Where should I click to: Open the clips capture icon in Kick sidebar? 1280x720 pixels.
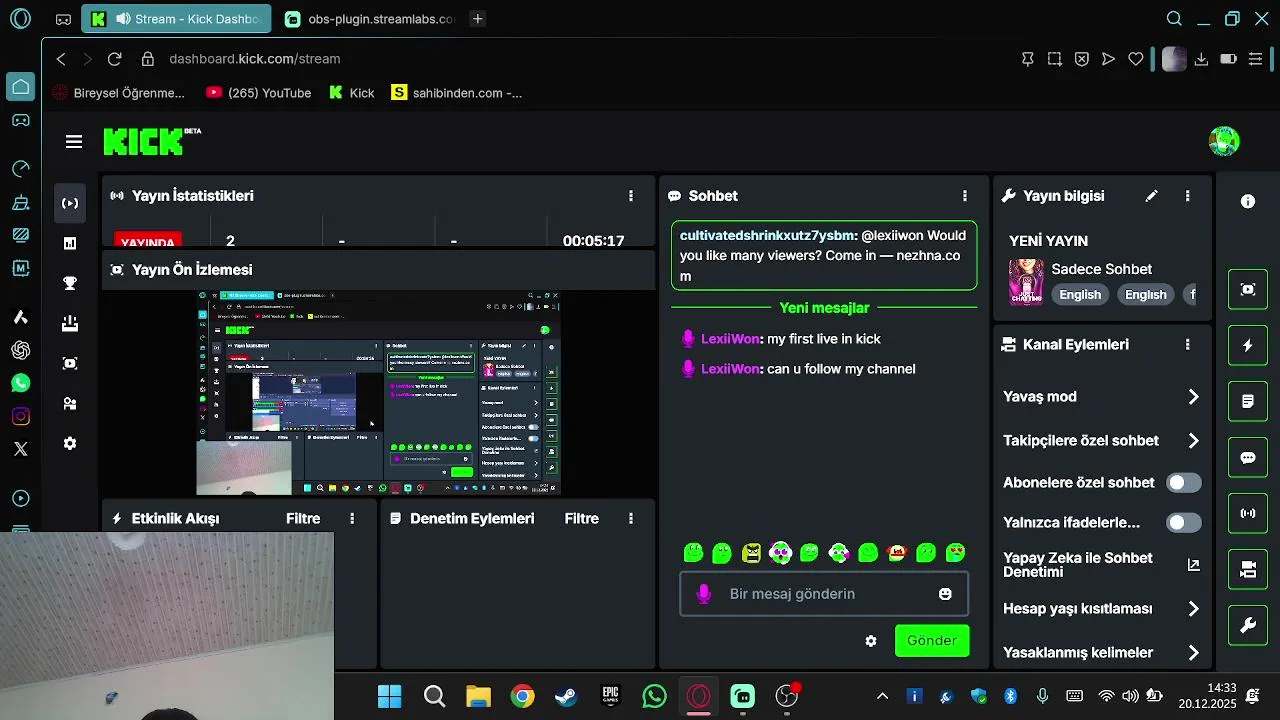click(70, 363)
